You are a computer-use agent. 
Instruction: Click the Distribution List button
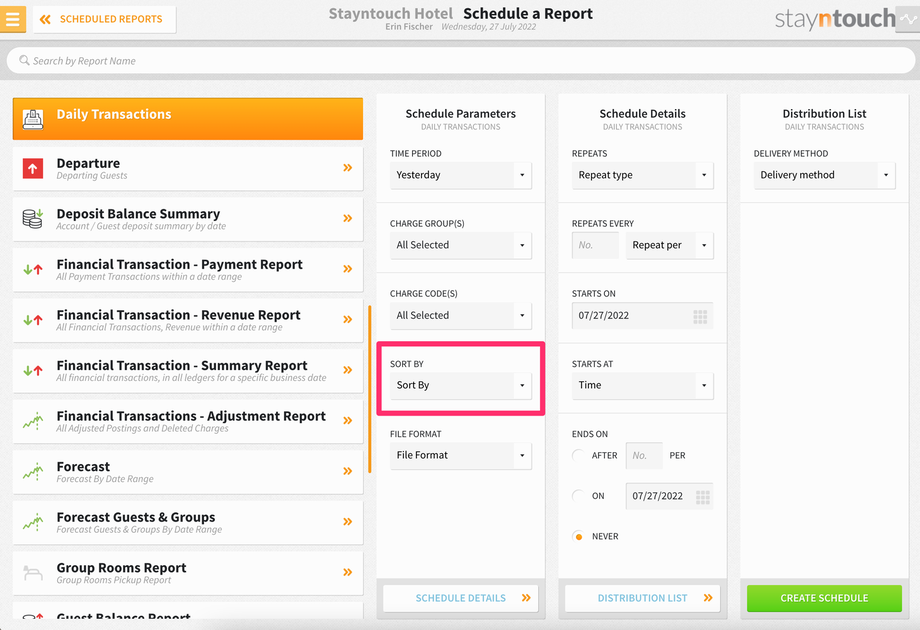pyautogui.click(x=642, y=598)
